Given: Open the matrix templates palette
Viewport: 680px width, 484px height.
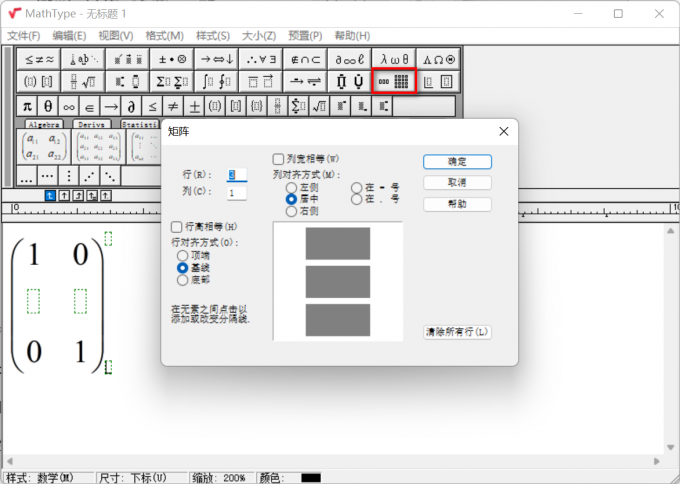Looking at the screenshot, I should point(394,82).
